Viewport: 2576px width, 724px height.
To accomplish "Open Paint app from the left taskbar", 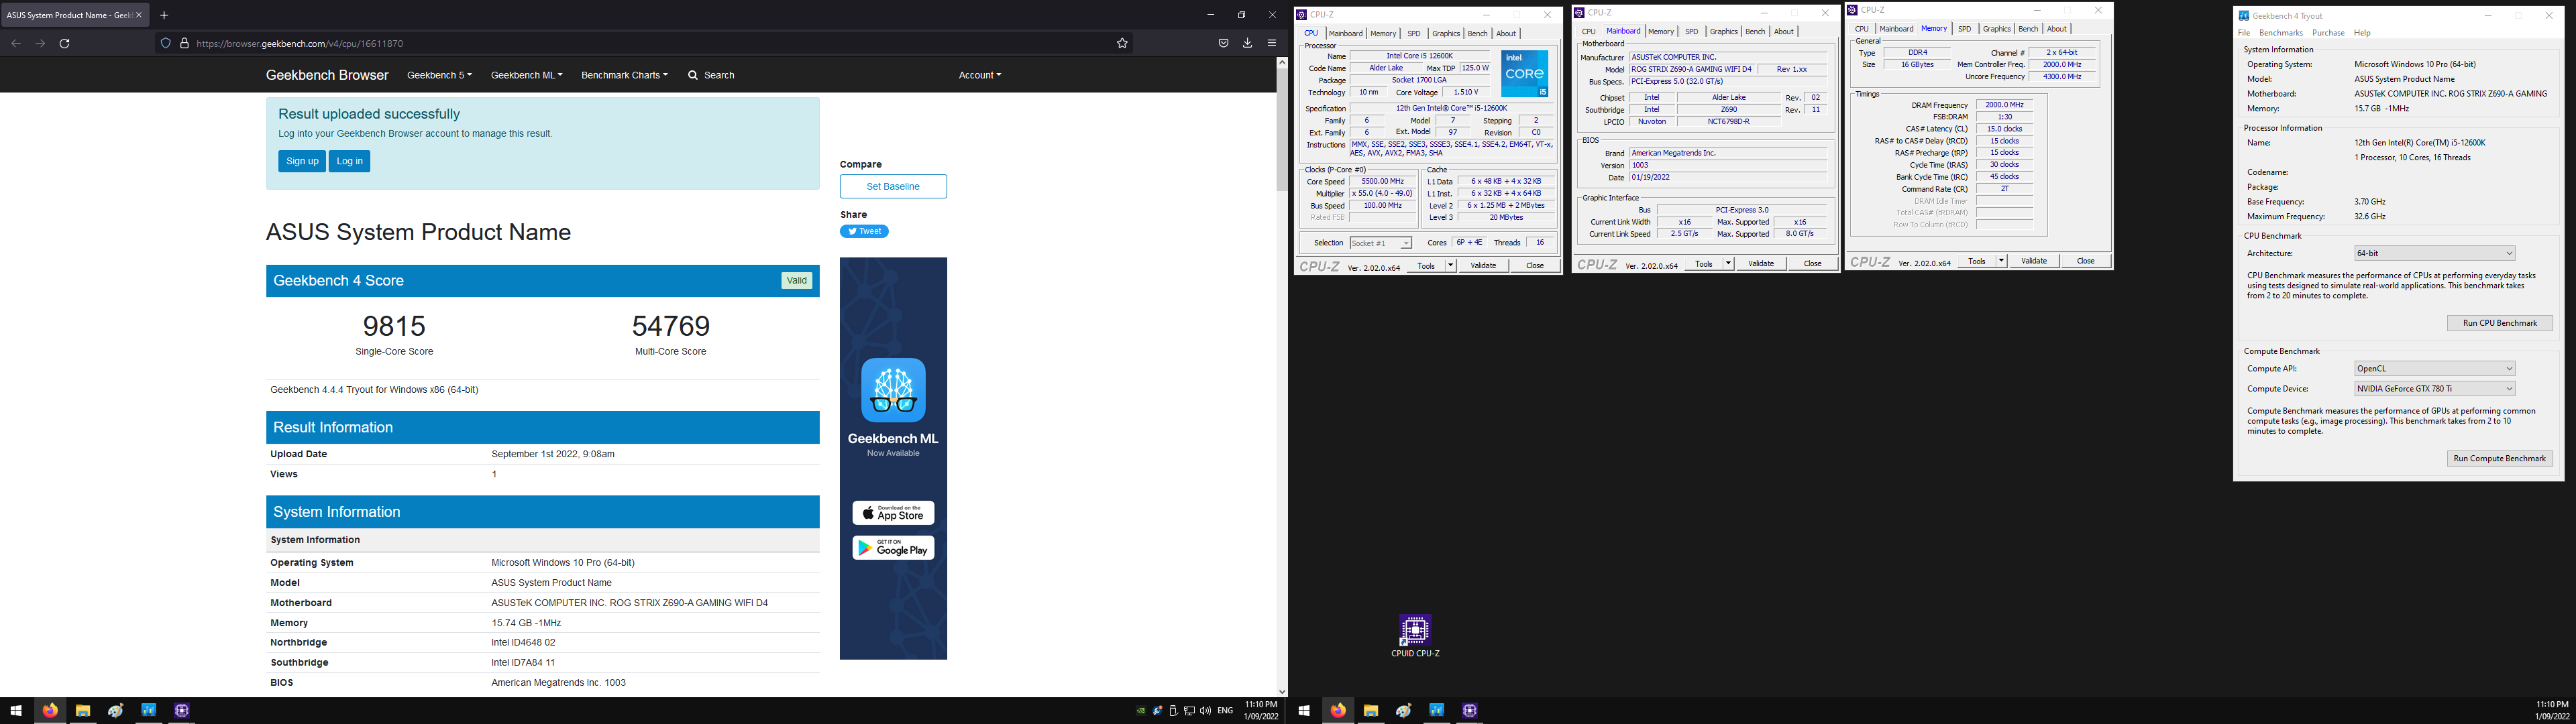I will [116, 711].
